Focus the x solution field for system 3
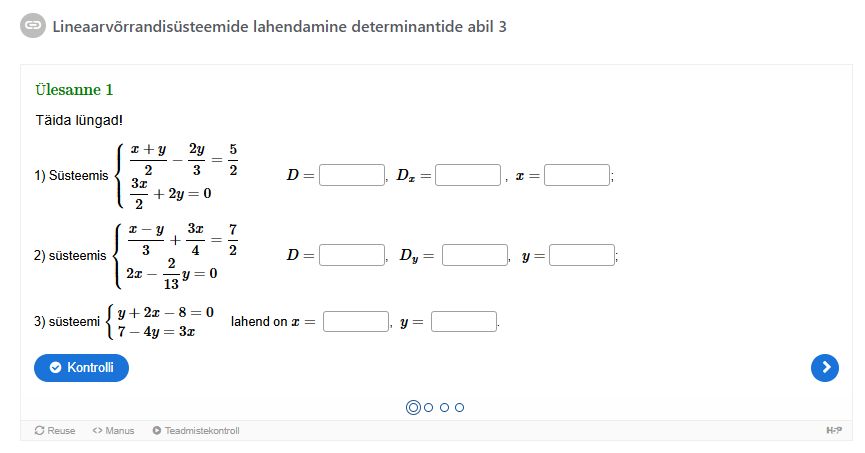Image resolution: width=865 pixels, height=453 pixels. 356,322
